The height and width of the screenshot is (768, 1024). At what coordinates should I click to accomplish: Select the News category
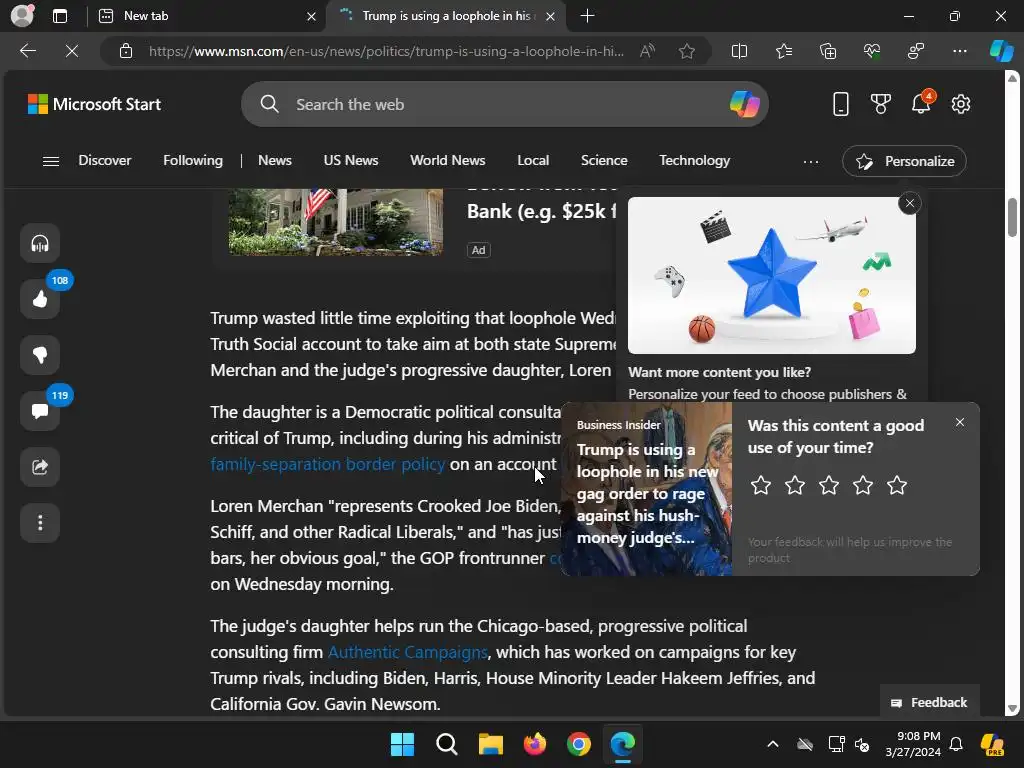point(275,161)
